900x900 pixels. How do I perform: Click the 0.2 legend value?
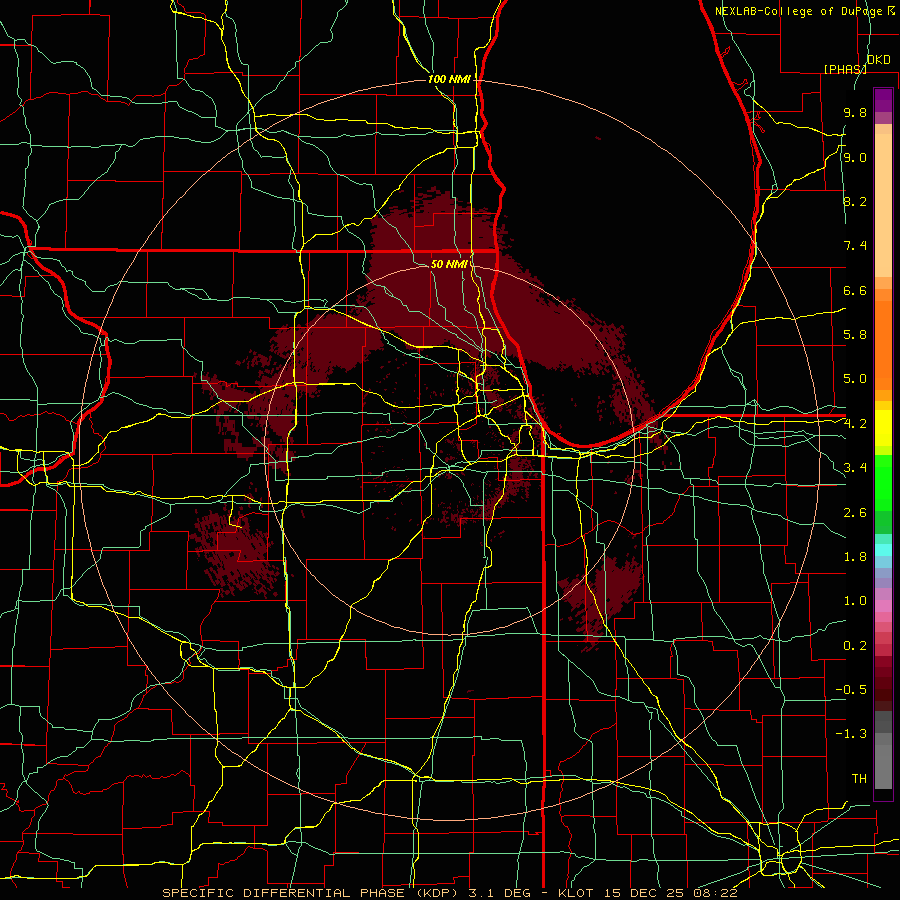click(x=855, y=646)
